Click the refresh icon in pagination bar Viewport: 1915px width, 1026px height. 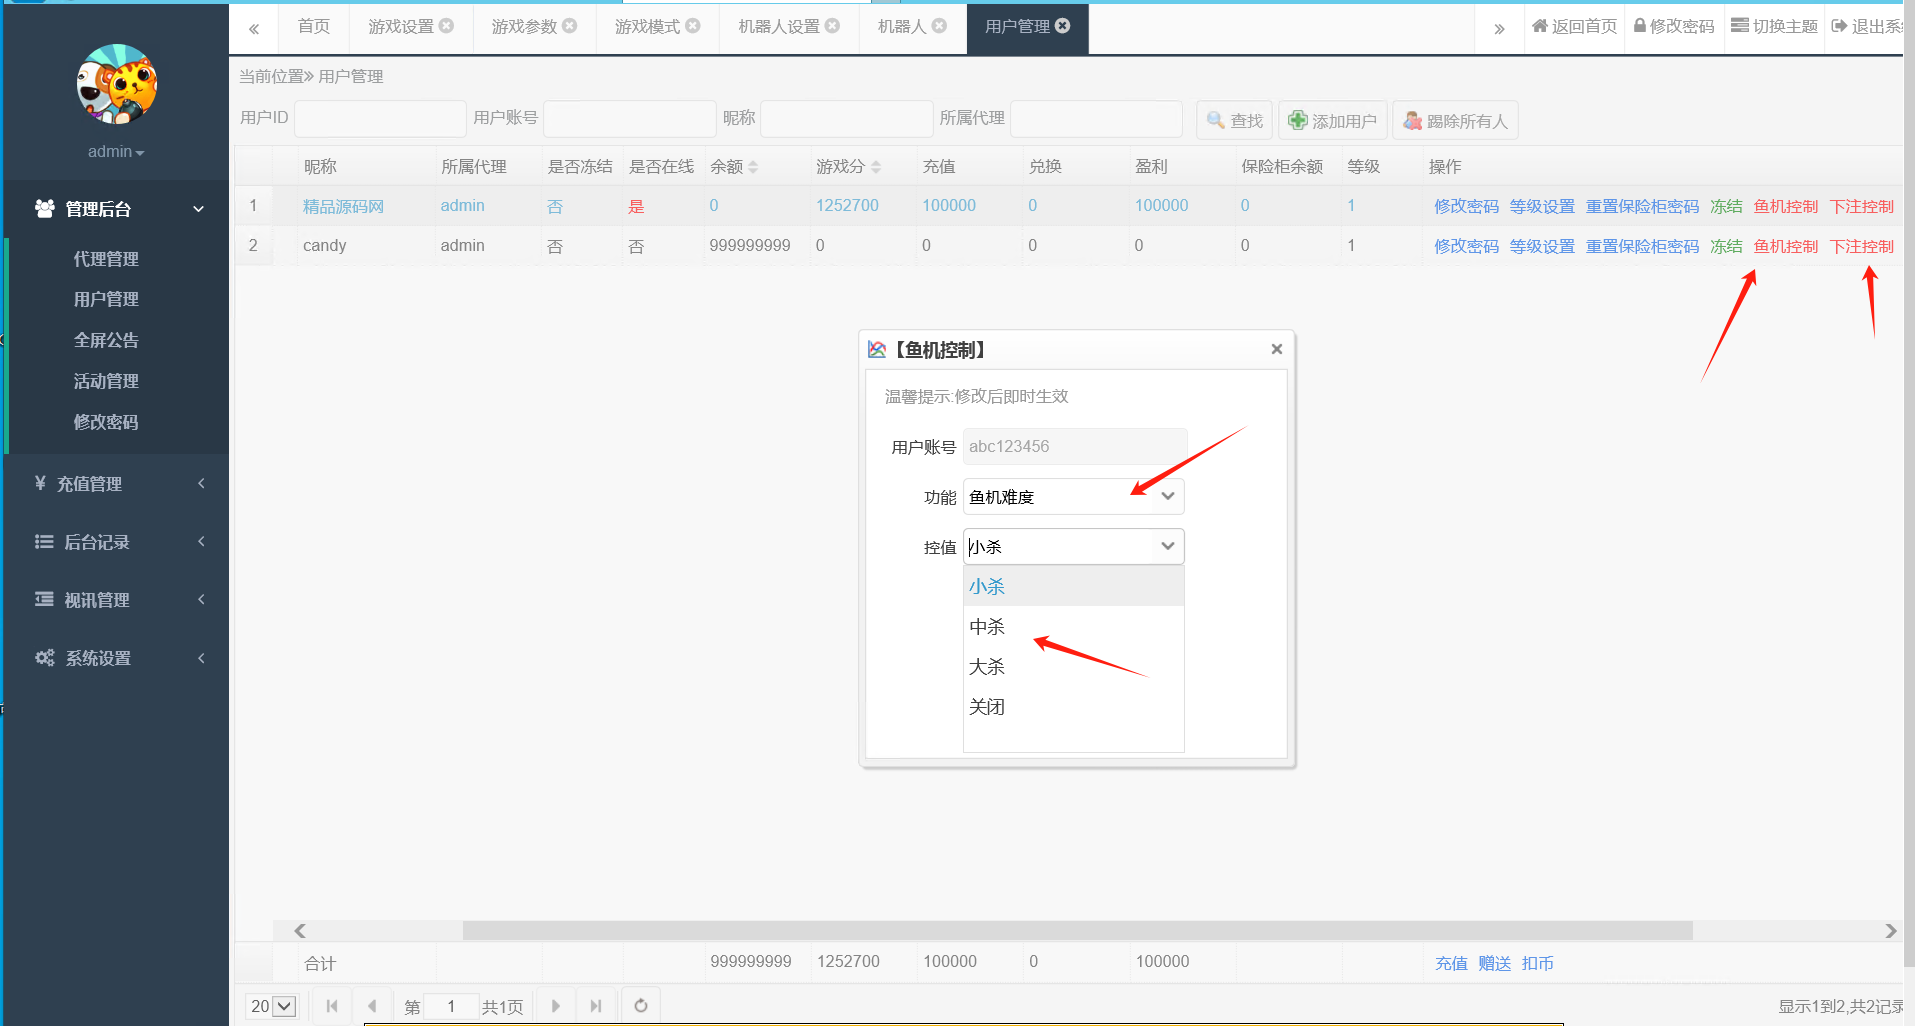click(641, 1006)
